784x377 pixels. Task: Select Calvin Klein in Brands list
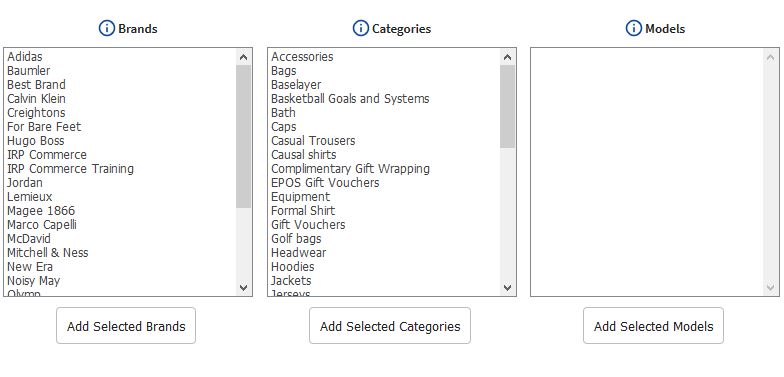click(36, 99)
